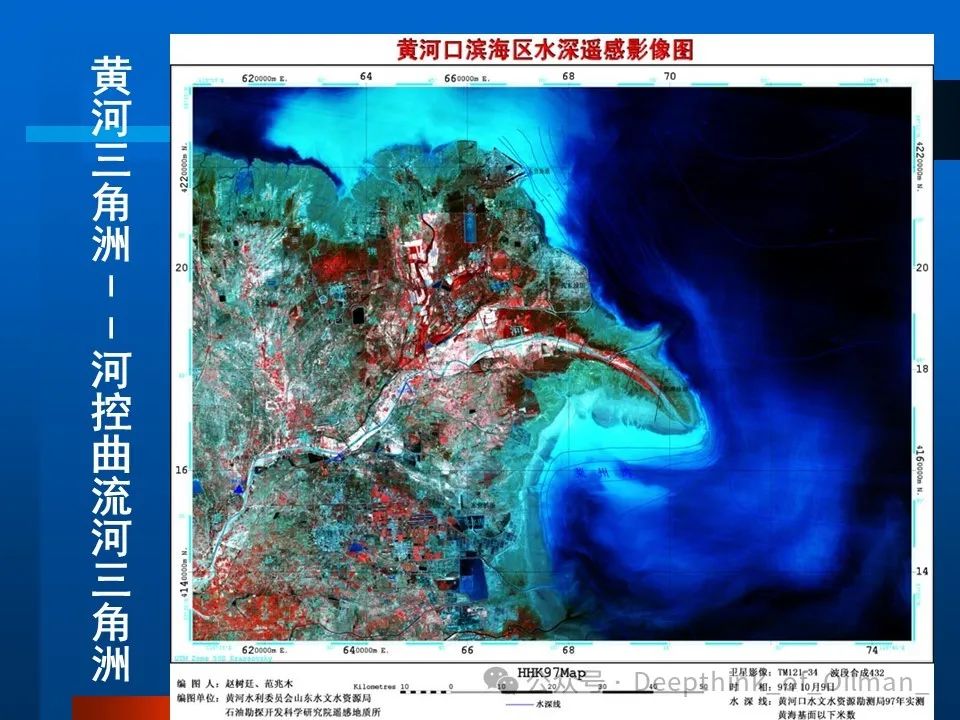Click the axis label 14 beside the map
The height and width of the screenshot is (720, 960).
click(922, 571)
